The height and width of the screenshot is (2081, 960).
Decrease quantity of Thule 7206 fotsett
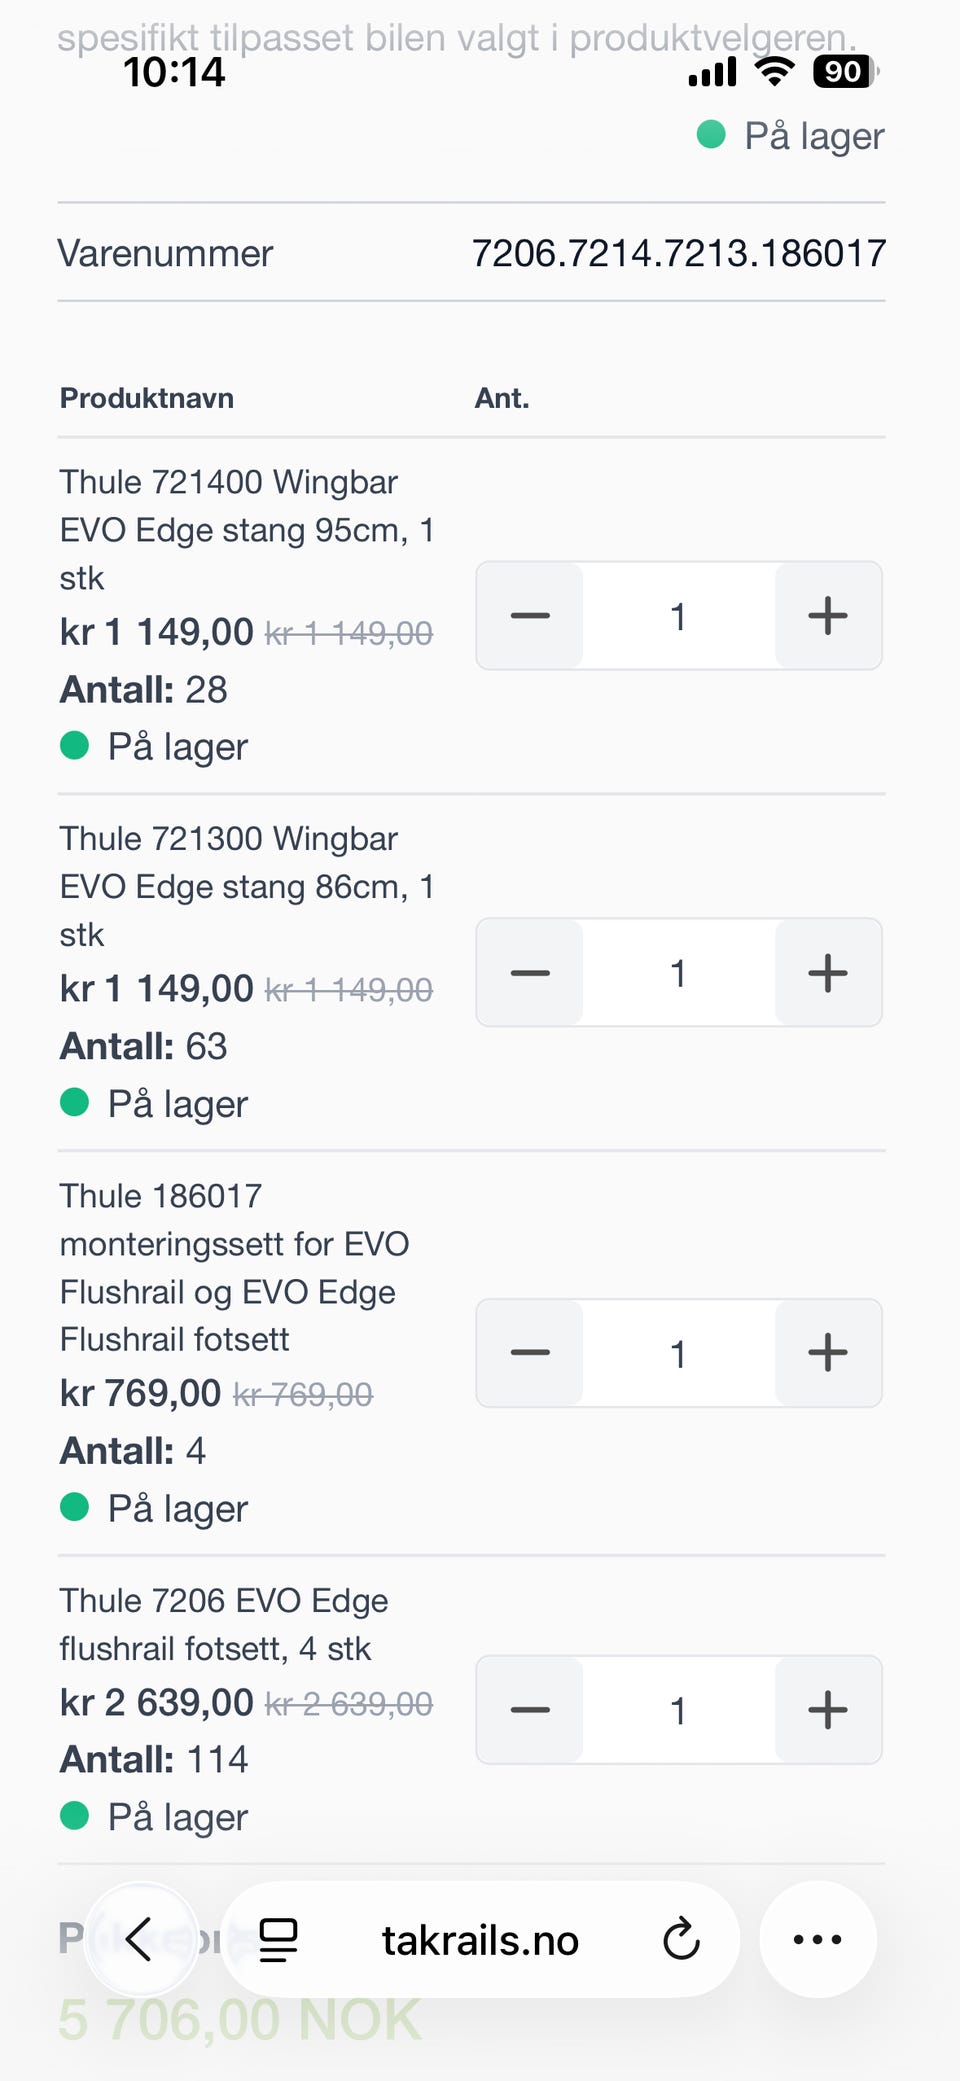coord(530,1710)
